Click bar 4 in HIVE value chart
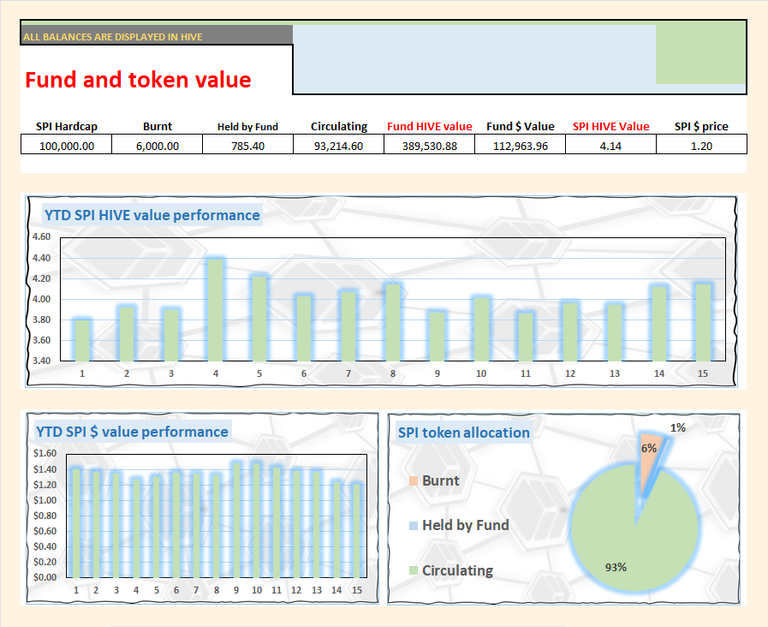 click(x=216, y=310)
